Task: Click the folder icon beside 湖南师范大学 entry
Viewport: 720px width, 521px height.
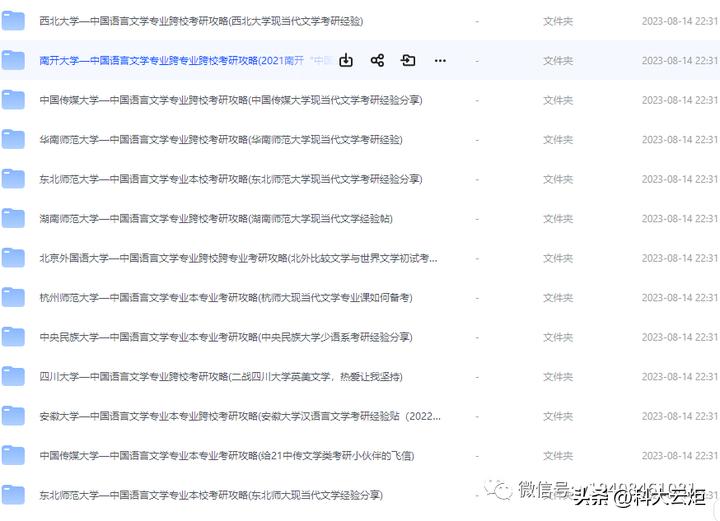Action: tap(13, 218)
